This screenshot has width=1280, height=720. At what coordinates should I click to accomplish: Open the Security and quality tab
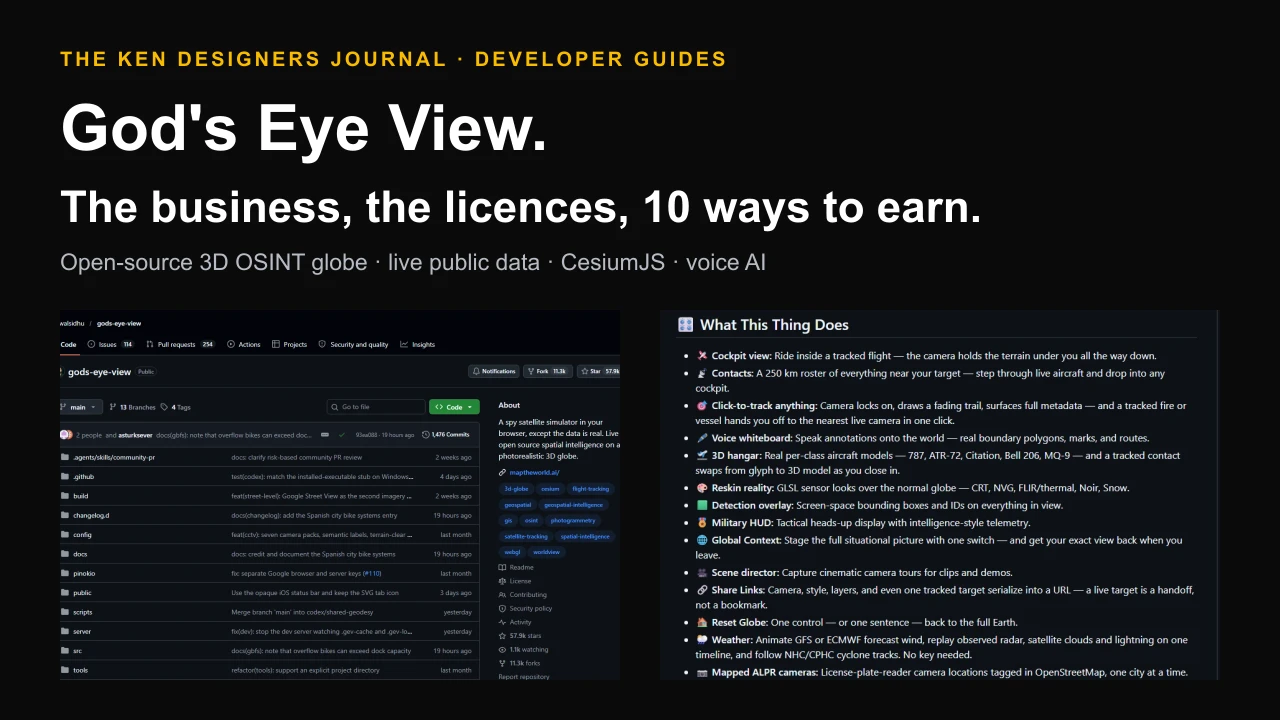click(353, 344)
